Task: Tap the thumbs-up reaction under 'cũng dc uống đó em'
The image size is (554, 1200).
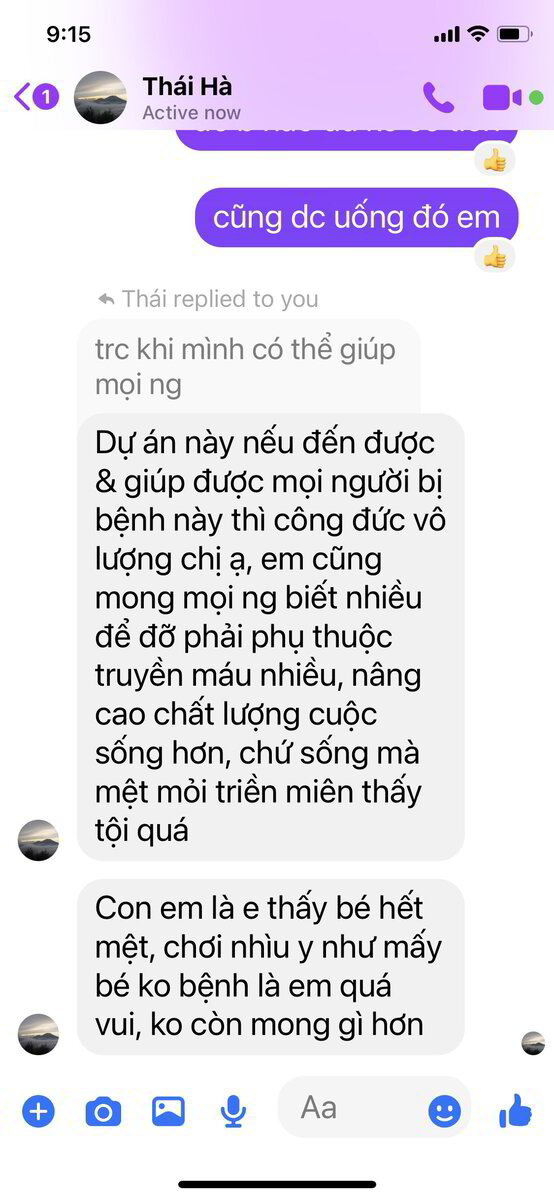Action: [495, 257]
